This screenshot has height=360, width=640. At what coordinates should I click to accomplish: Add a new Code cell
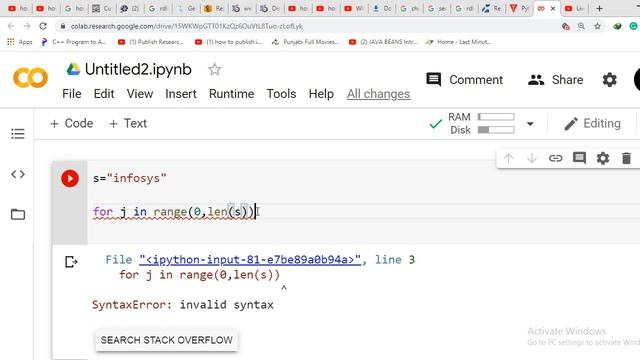tap(71, 123)
